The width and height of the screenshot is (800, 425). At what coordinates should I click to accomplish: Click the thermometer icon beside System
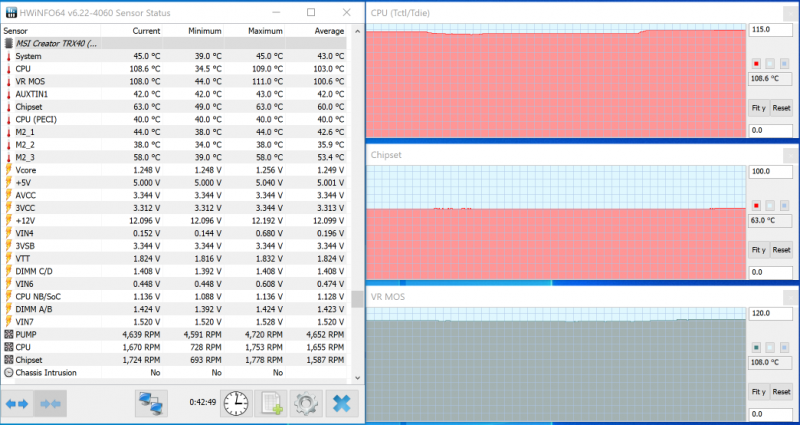(8, 56)
